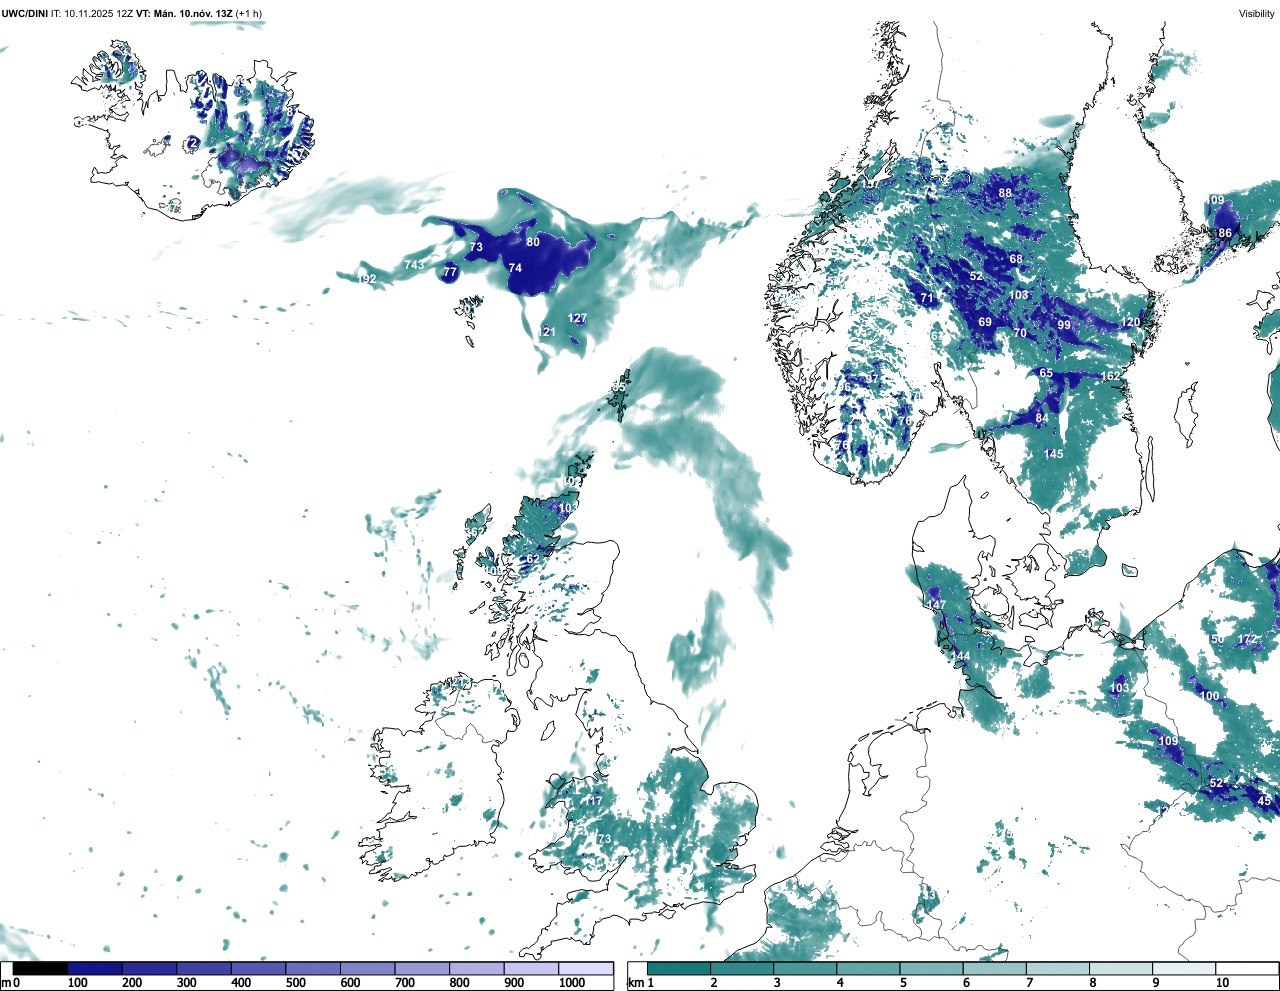This screenshot has width=1280, height=991.
Task: Click the 8–9 km pale legend swatch
Action: coord(1121,968)
